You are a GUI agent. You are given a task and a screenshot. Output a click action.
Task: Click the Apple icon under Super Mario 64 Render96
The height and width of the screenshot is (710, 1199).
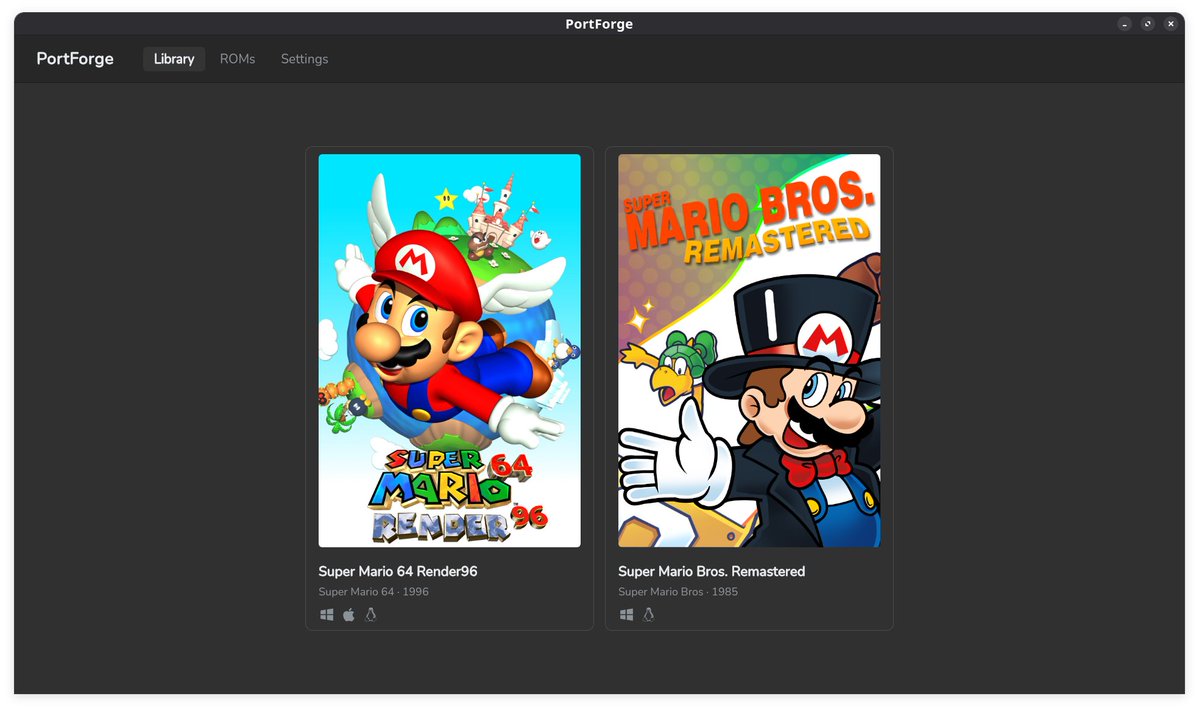coord(349,614)
